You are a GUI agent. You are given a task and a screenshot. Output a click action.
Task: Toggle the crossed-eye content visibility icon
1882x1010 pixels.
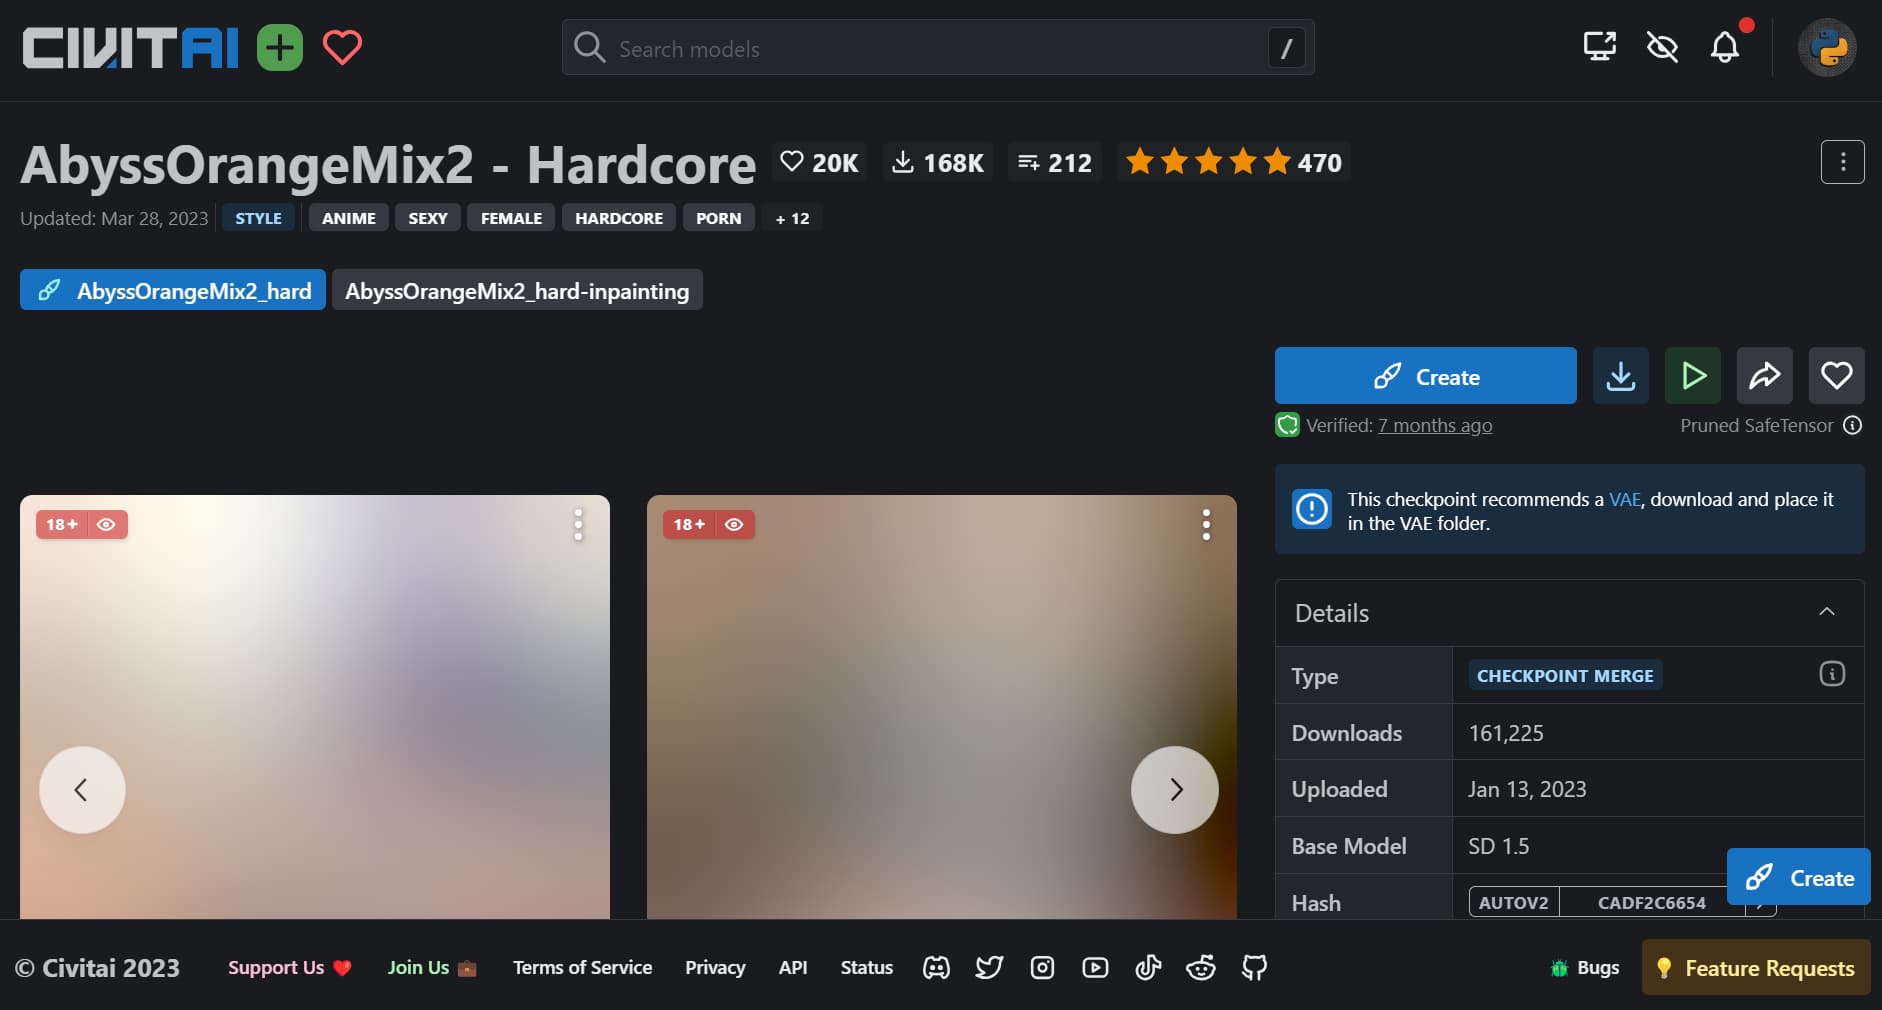1662,47
